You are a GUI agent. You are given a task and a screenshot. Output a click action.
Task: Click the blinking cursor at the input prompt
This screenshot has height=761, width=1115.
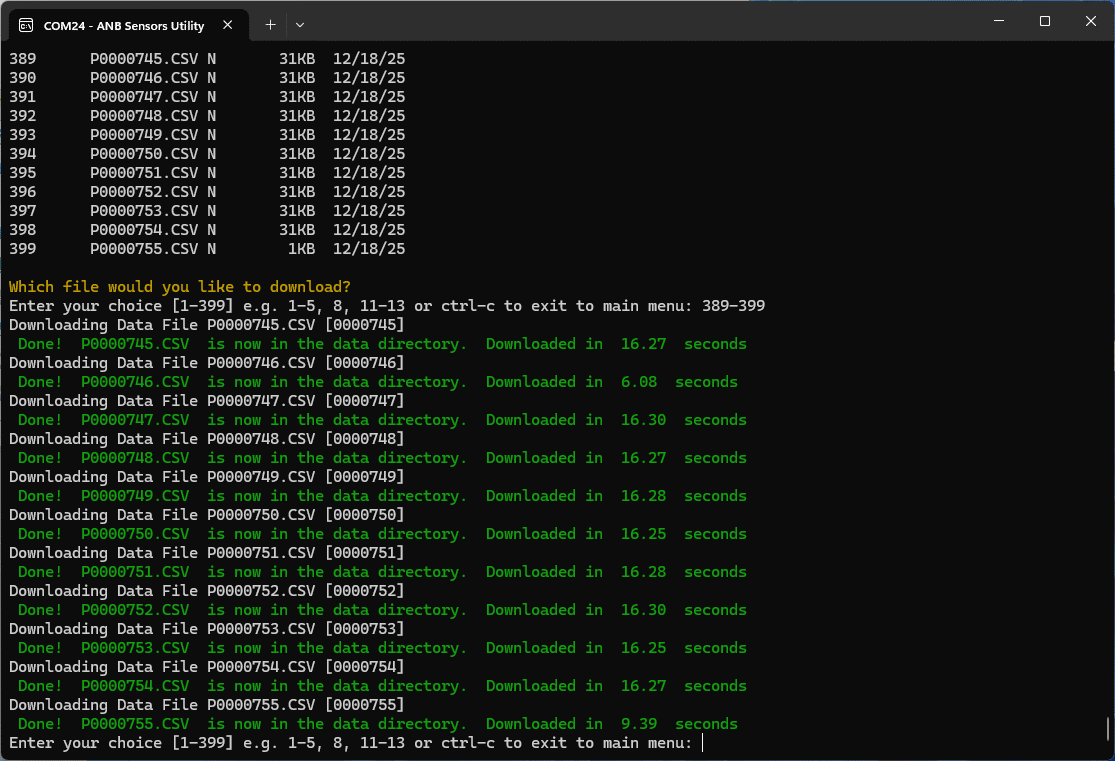coord(701,743)
